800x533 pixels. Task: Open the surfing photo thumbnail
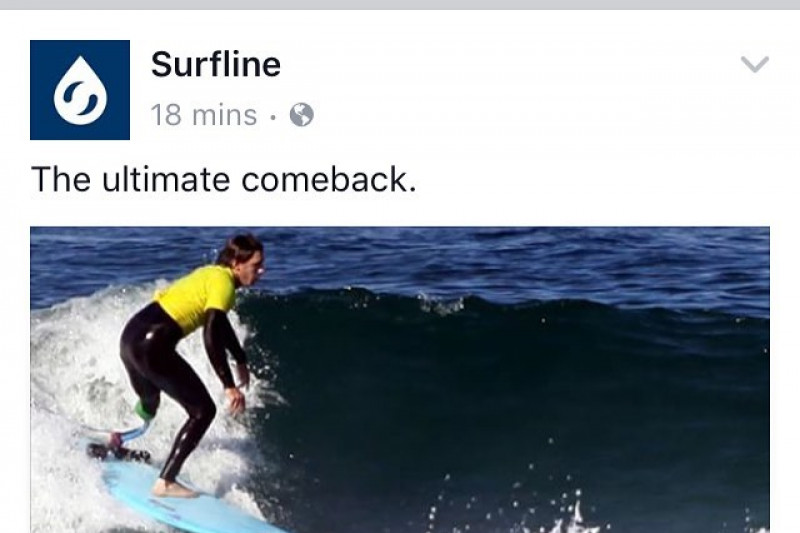pos(400,380)
